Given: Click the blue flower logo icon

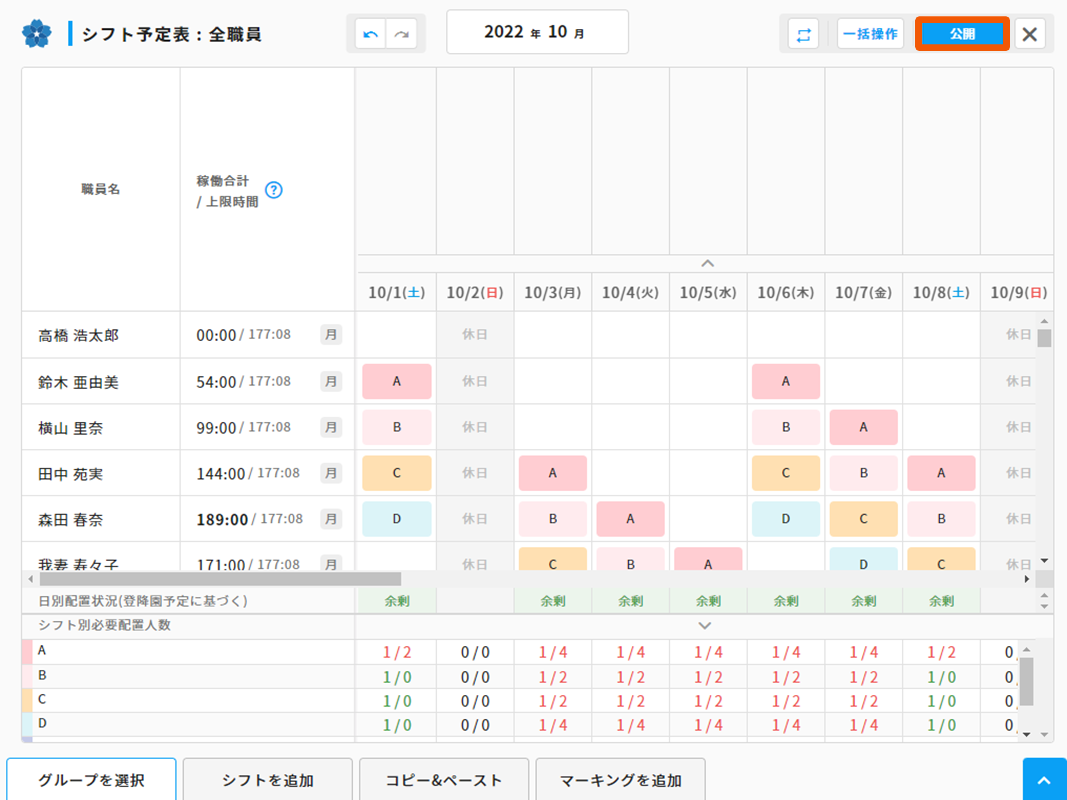Looking at the screenshot, I should (37, 34).
